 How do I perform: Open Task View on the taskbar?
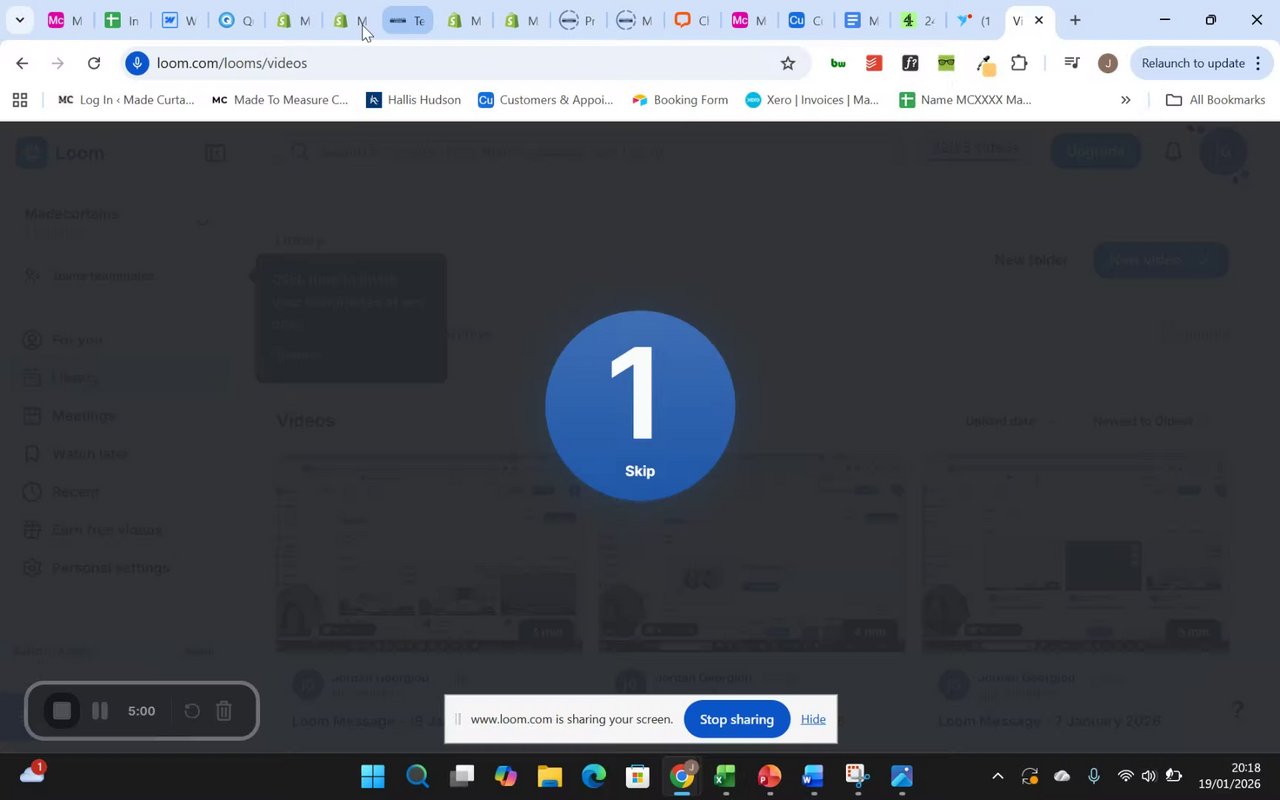461,776
